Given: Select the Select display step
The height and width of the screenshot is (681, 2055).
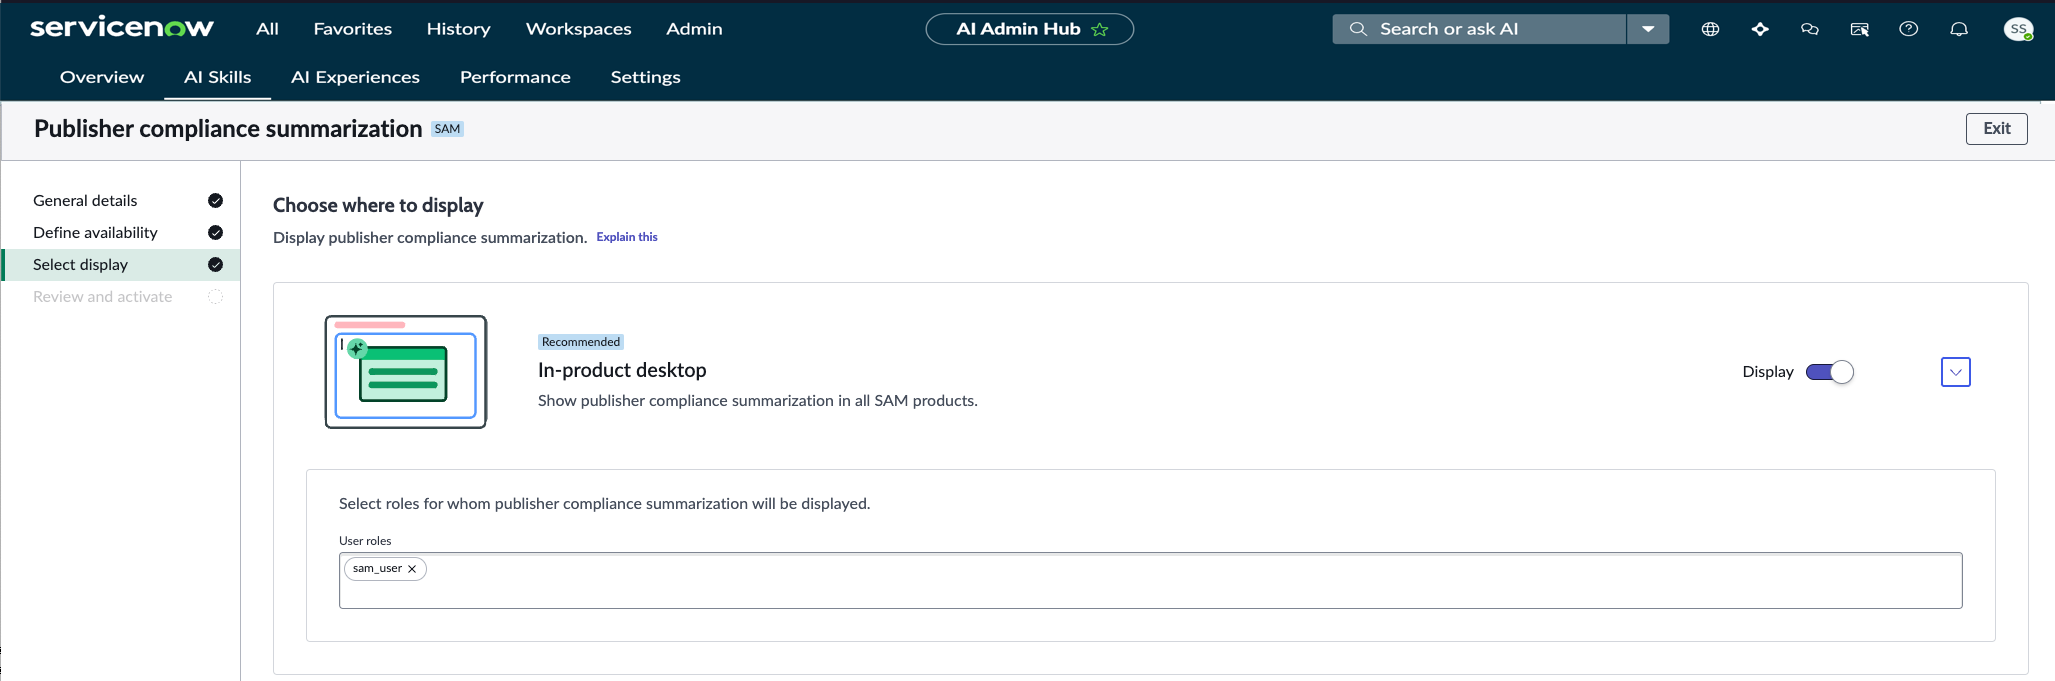Looking at the screenshot, I should click(121, 264).
